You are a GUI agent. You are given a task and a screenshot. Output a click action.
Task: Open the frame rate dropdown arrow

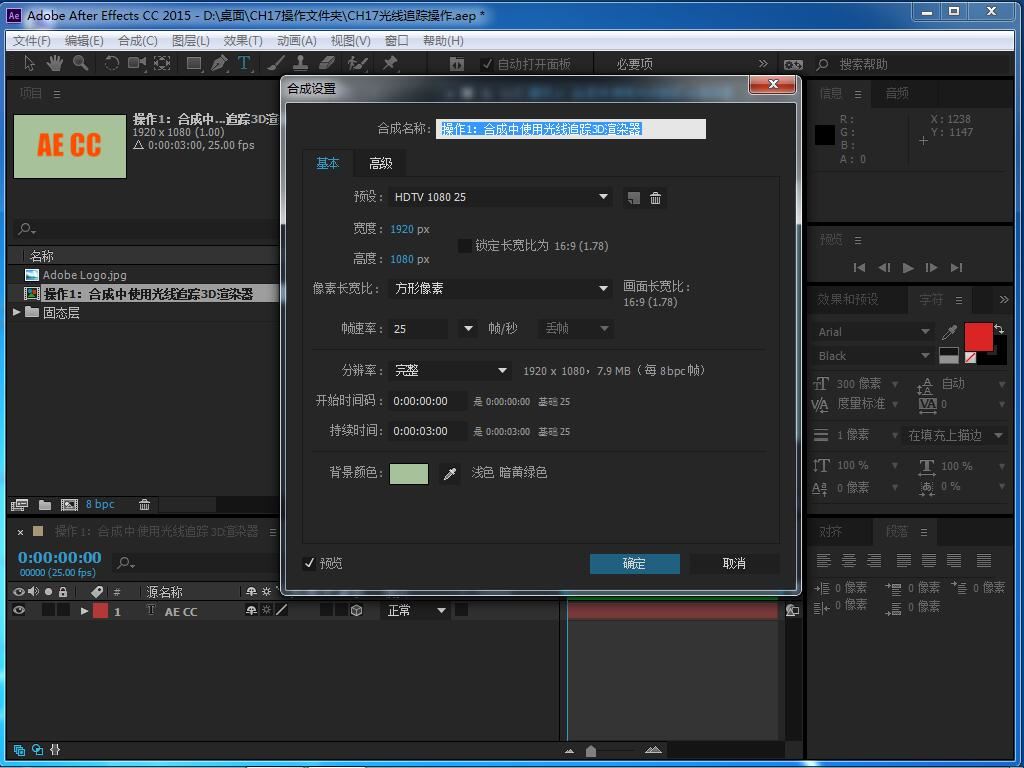468,328
